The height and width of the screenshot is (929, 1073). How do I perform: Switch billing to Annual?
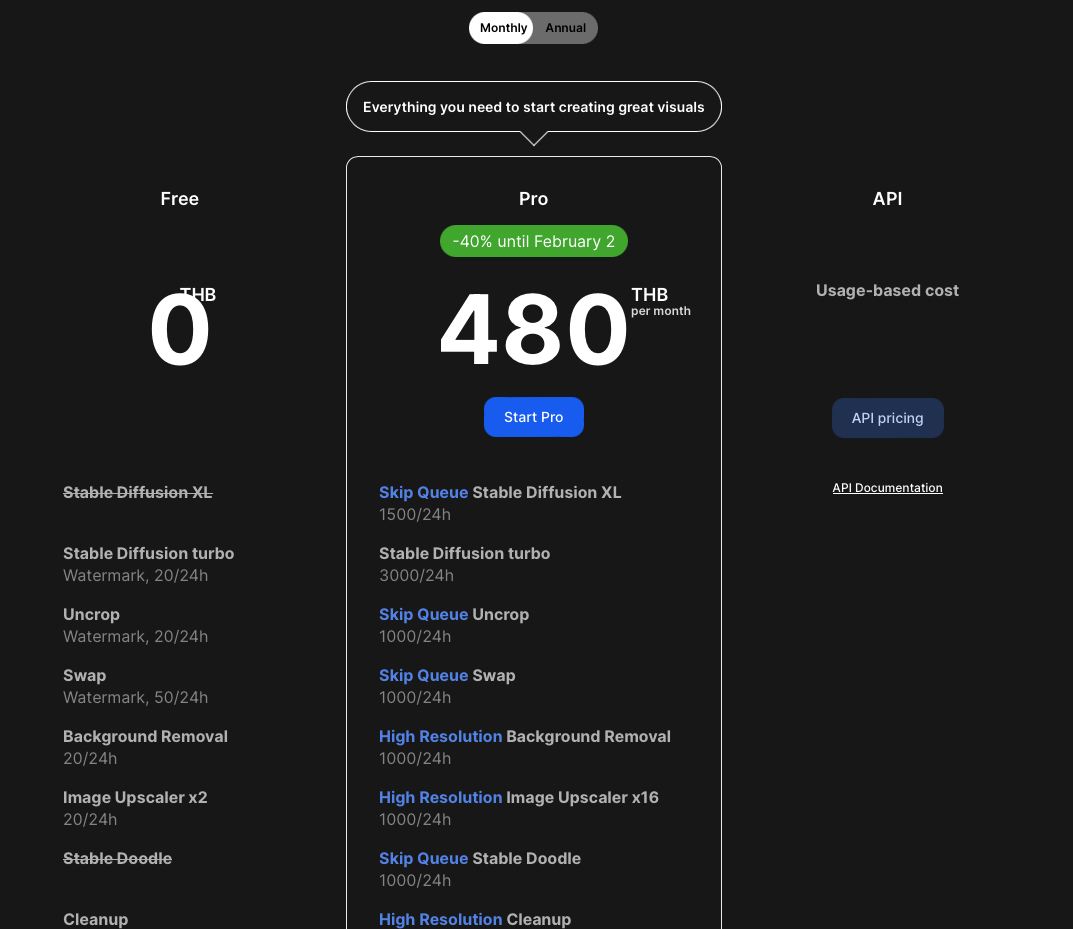click(x=565, y=28)
